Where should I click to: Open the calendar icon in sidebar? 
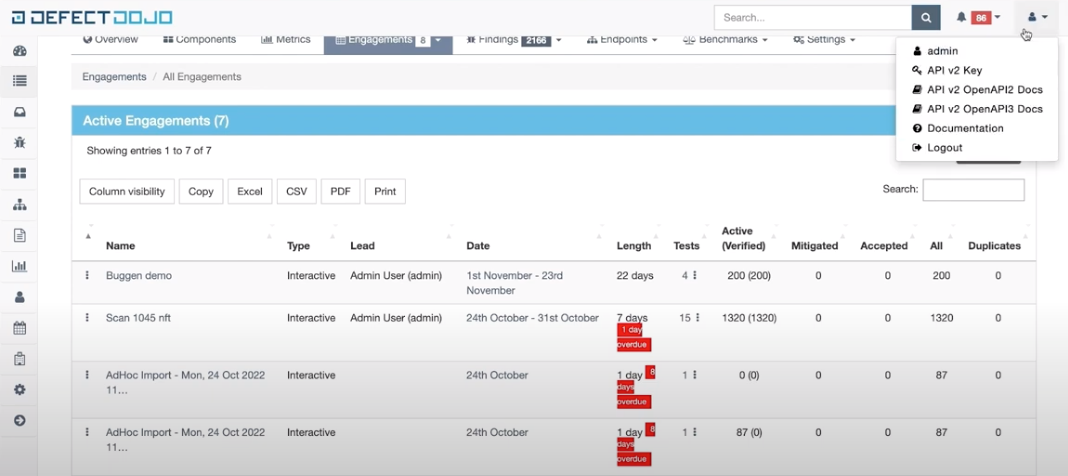(19, 328)
